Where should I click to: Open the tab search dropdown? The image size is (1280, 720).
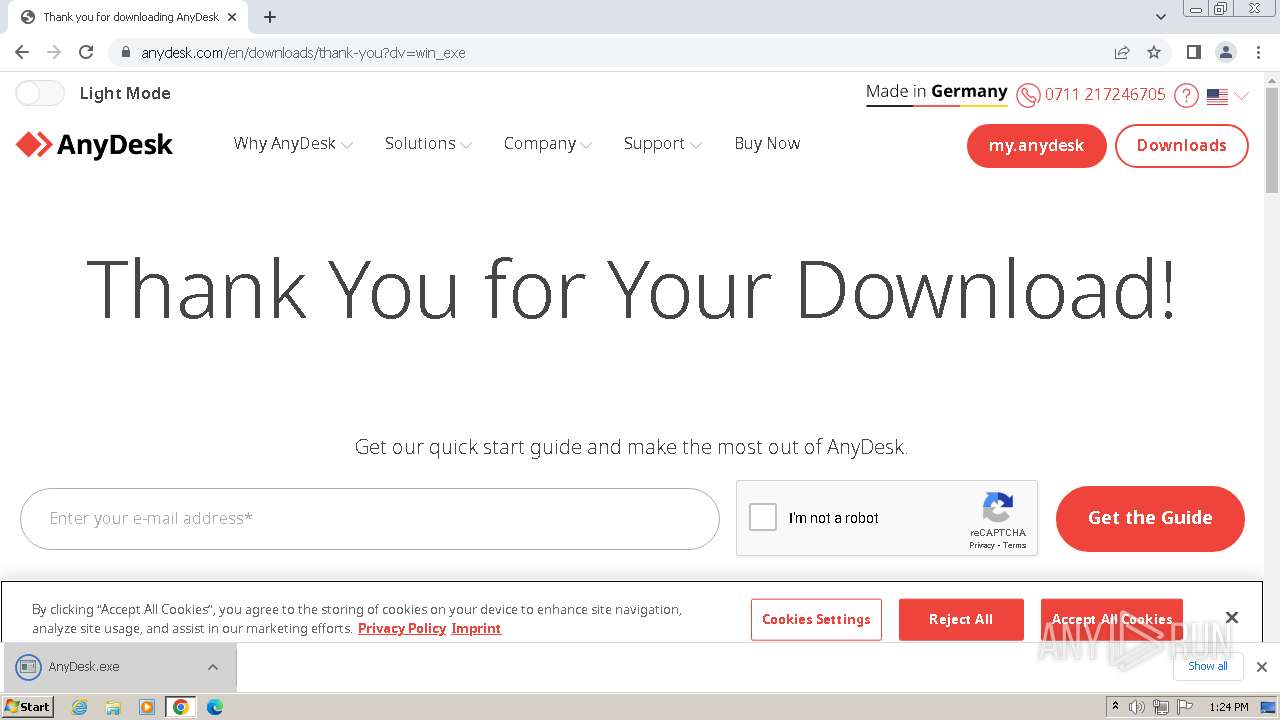click(1161, 17)
